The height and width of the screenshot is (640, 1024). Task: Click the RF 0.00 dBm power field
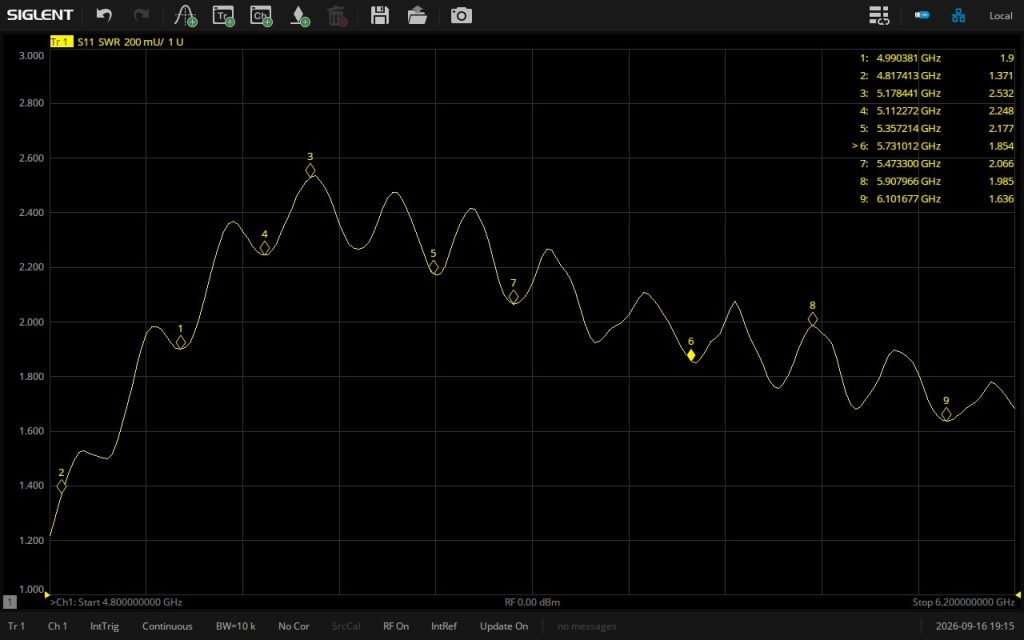pos(532,602)
